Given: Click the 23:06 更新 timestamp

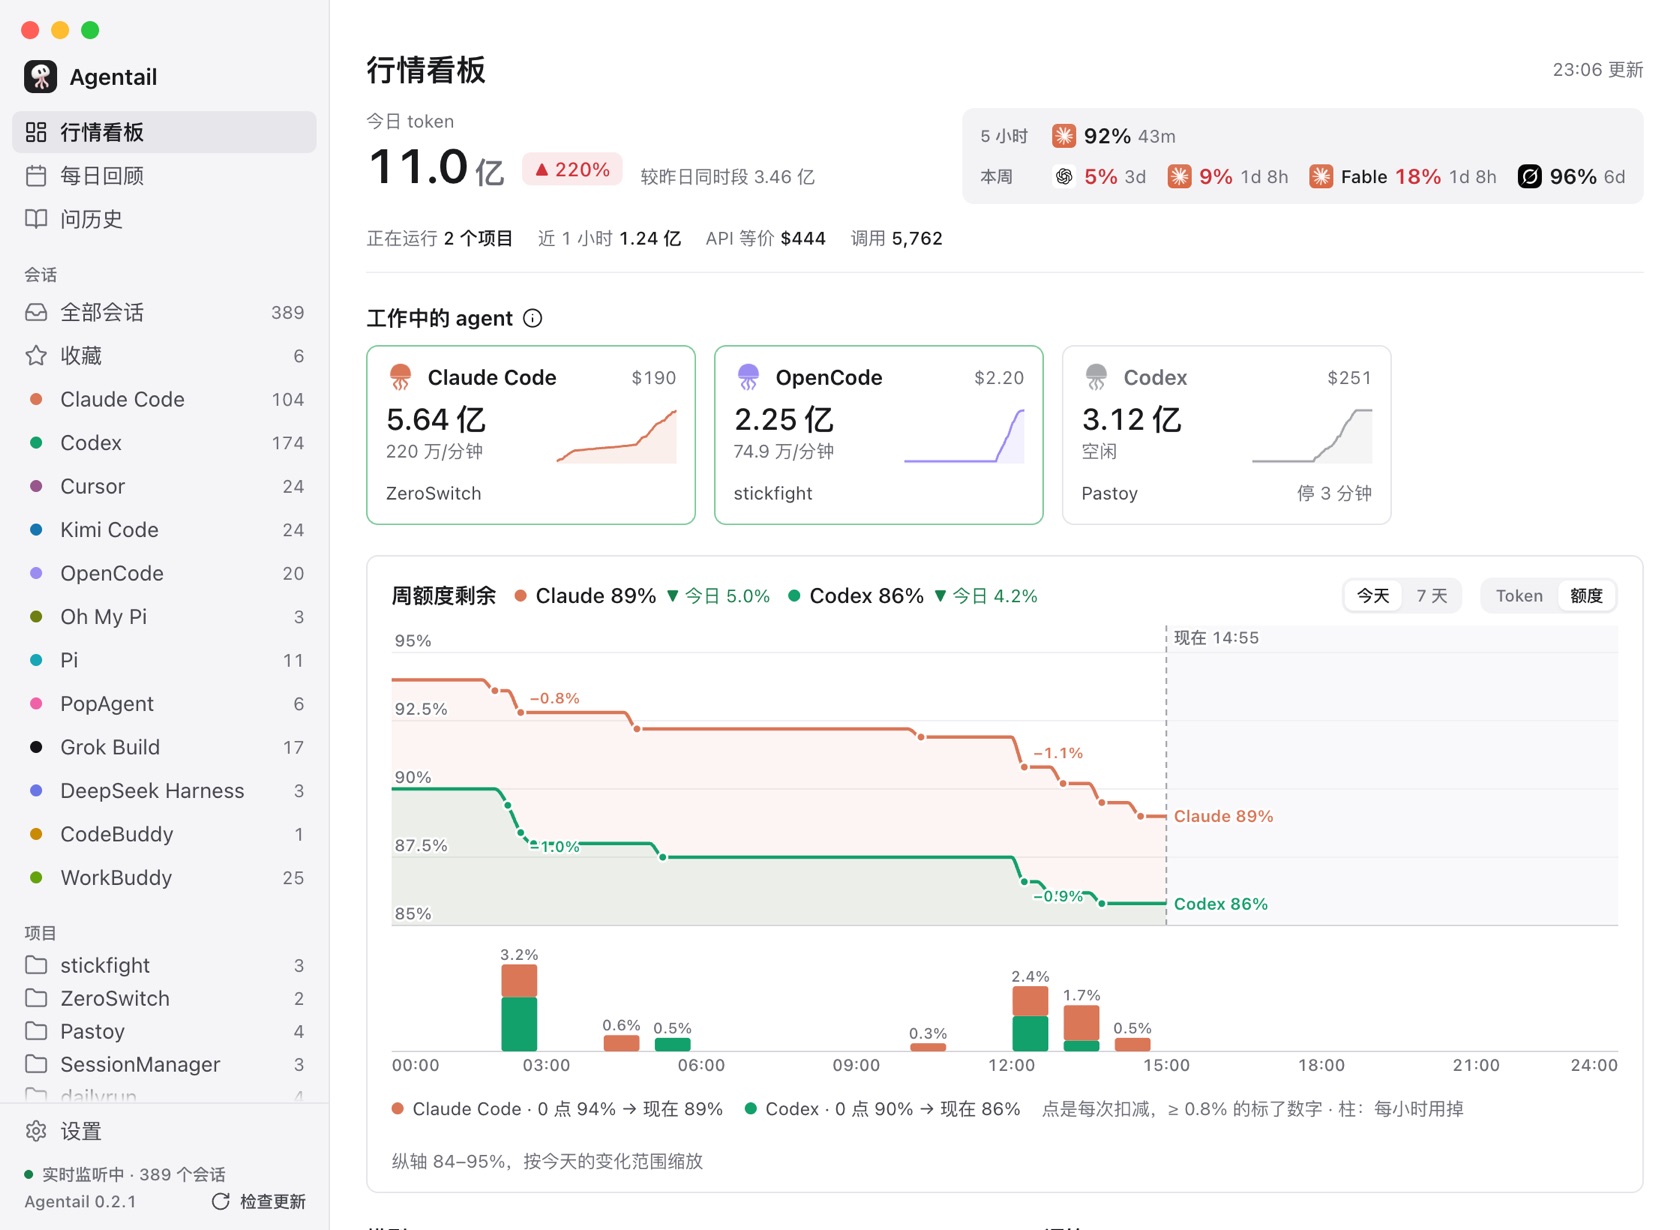Looking at the screenshot, I should coord(1597,69).
